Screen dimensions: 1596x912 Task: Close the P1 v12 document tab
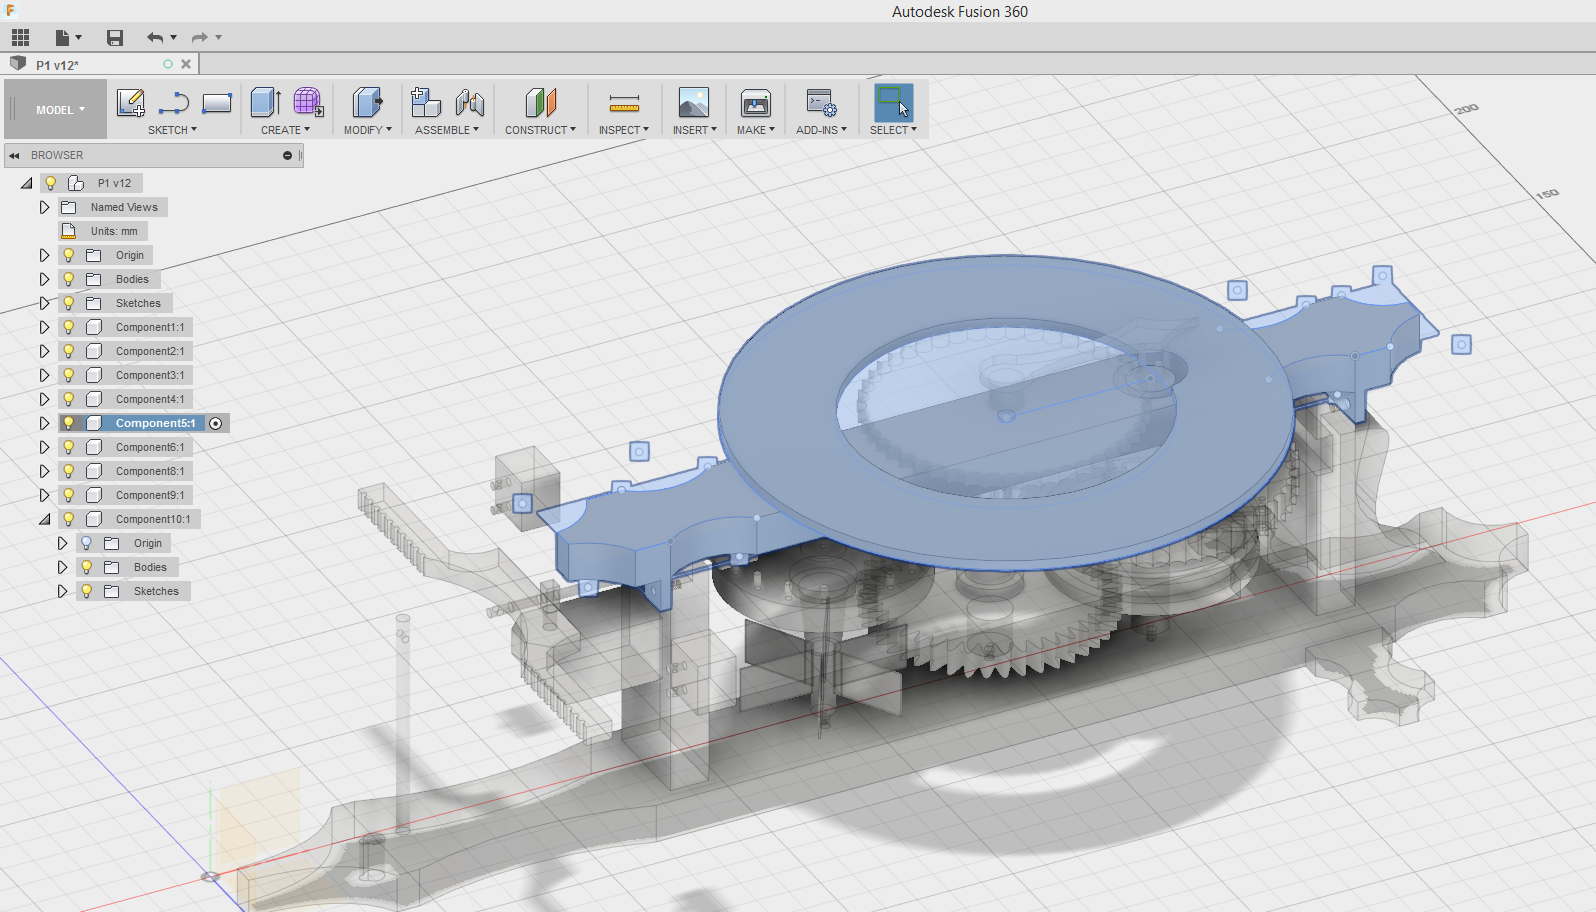point(186,64)
